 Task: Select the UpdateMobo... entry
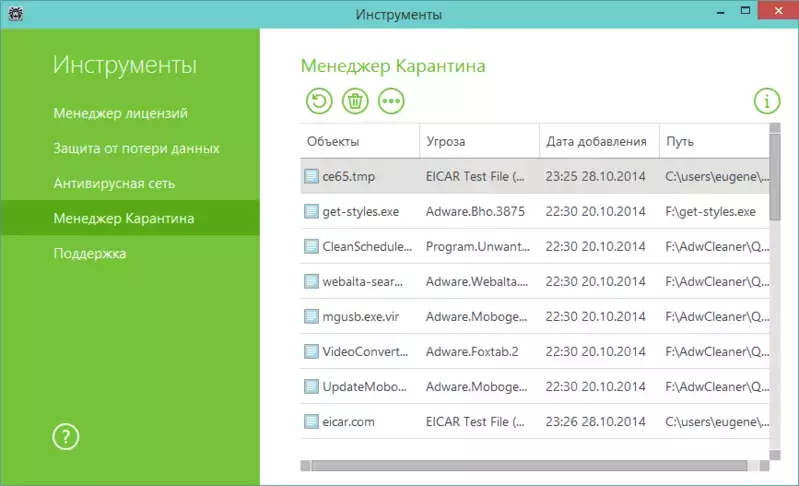point(364,387)
